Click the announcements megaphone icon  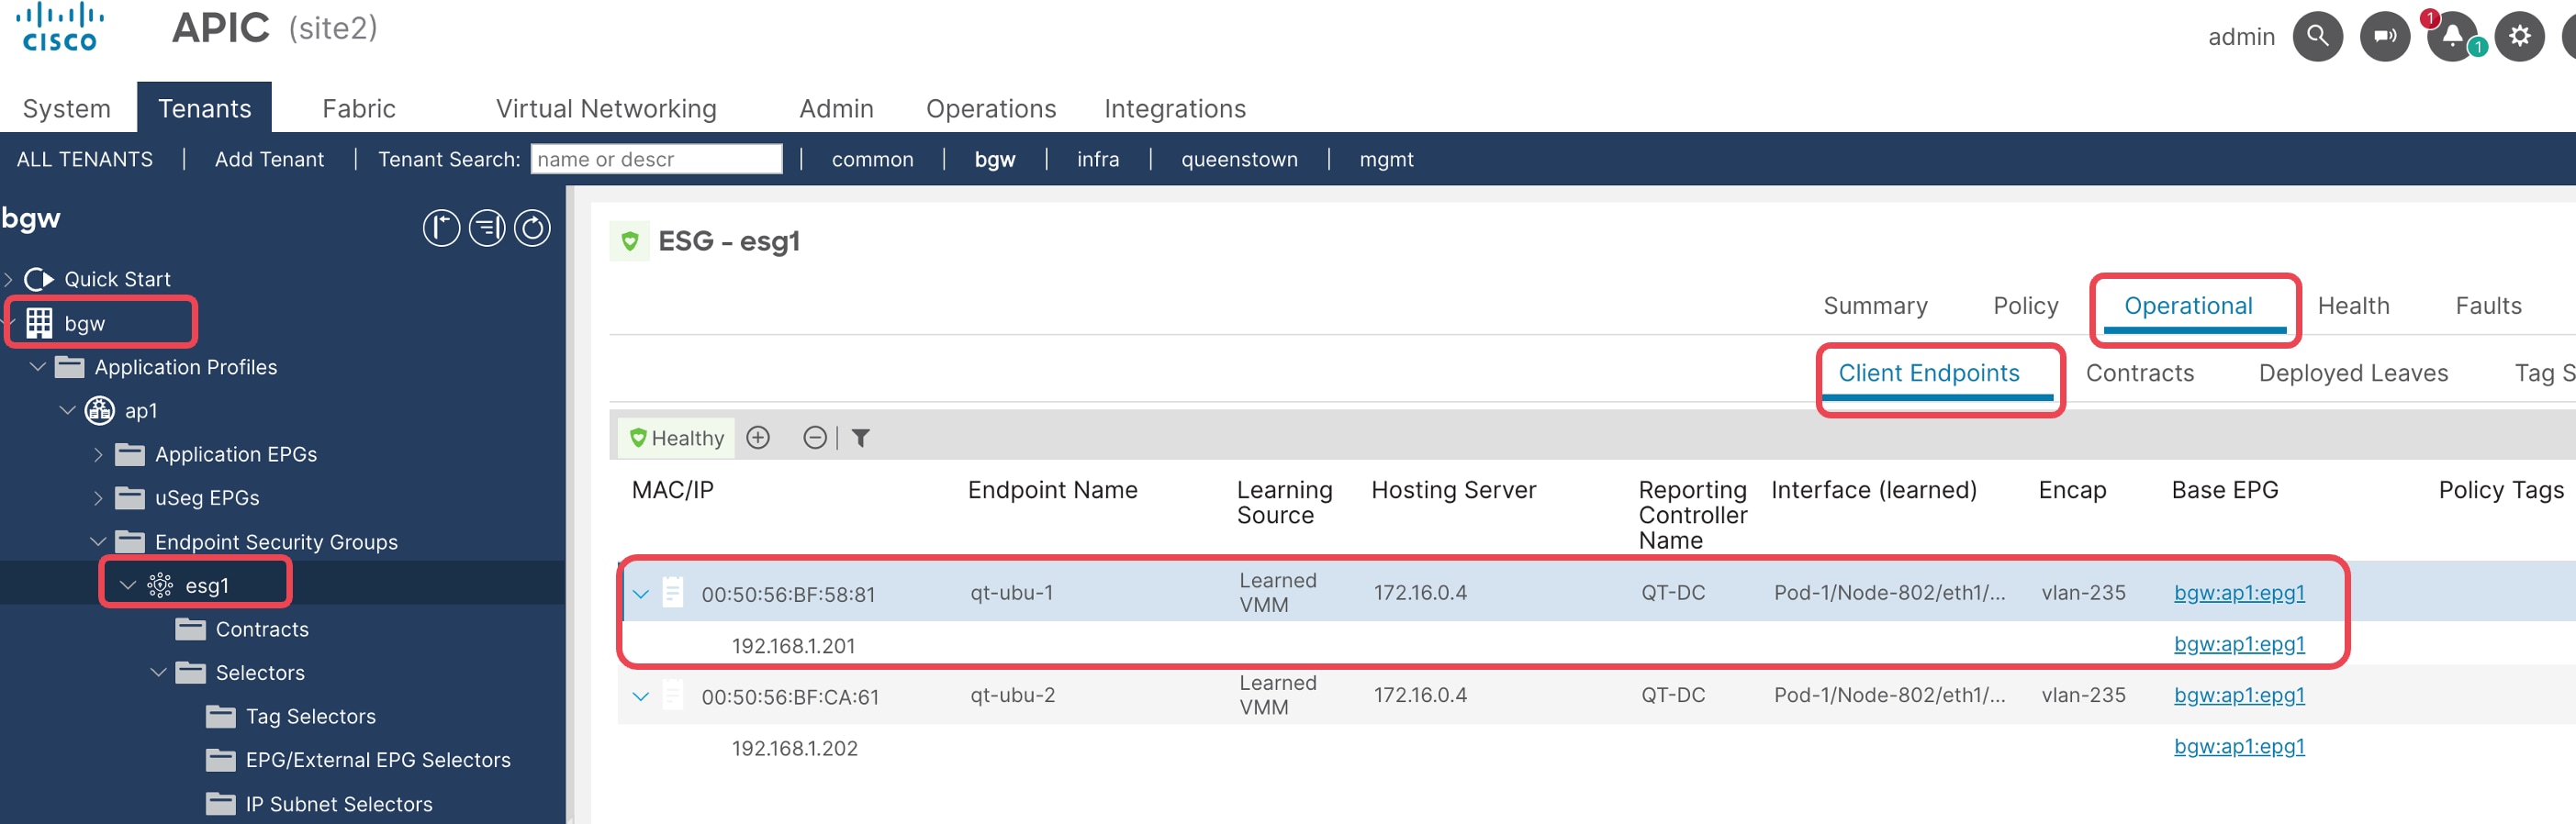coord(2385,37)
